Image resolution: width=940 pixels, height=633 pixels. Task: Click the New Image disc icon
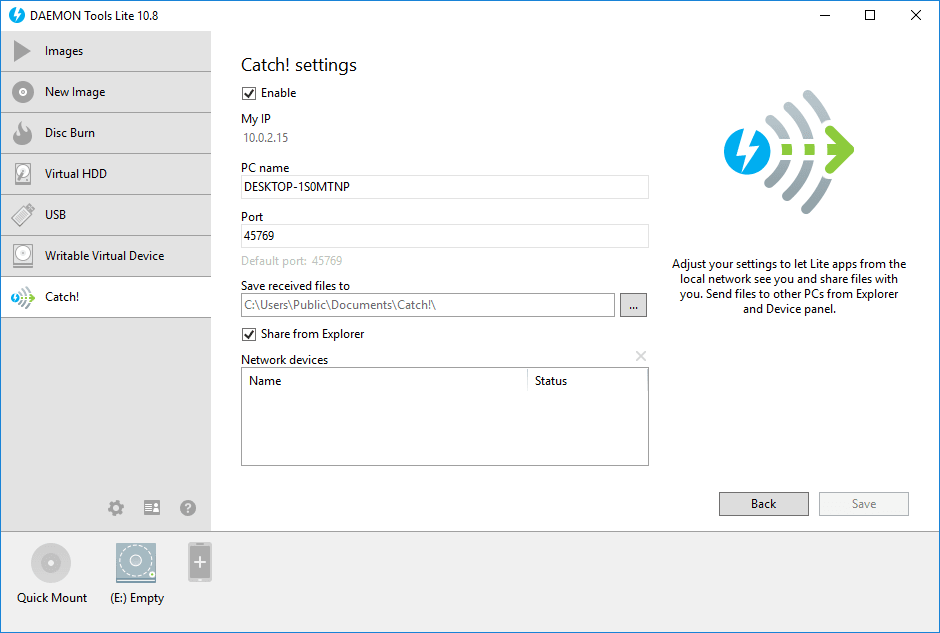click(x=23, y=92)
